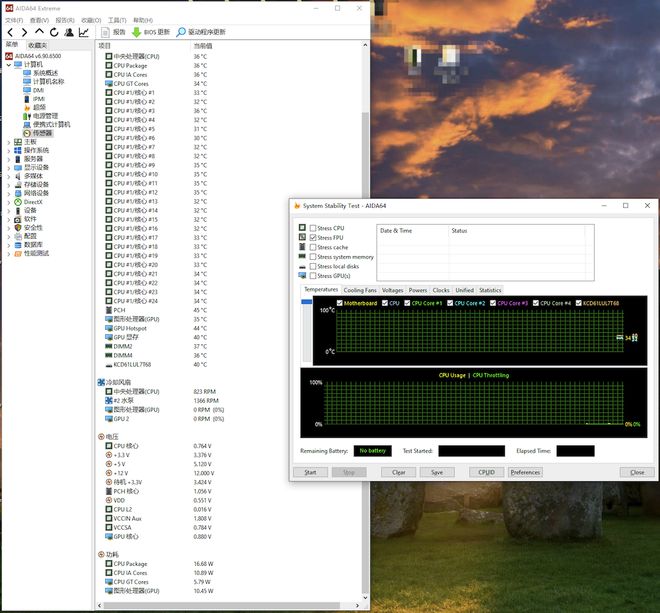Click the Report page icon in toolbar
This screenshot has height=613, width=660.
coord(105,32)
